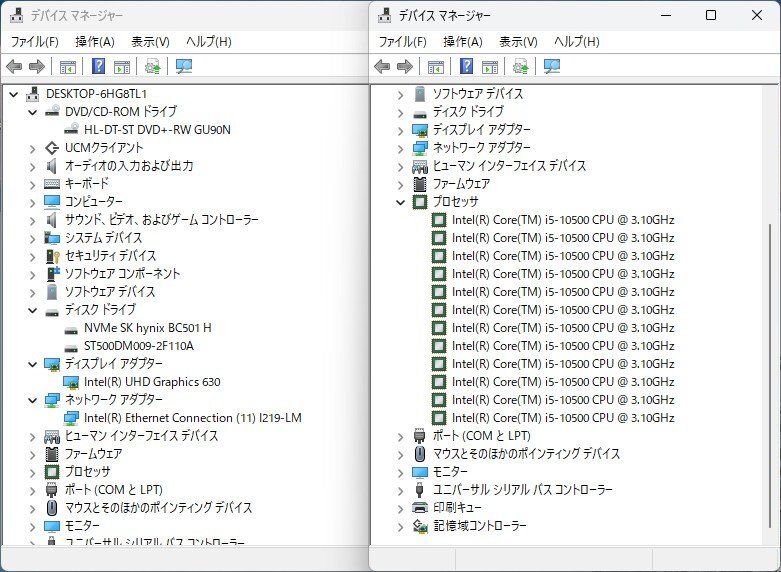This screenshot has width=781, height=572.
Task: Open 表示(V) menu in left window
Action: pyautogui.click(x=150, y=42)
